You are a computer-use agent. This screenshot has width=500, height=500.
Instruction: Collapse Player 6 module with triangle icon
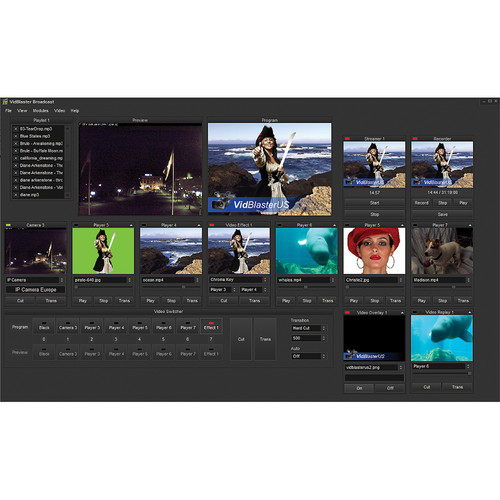[x=334, y=225]
